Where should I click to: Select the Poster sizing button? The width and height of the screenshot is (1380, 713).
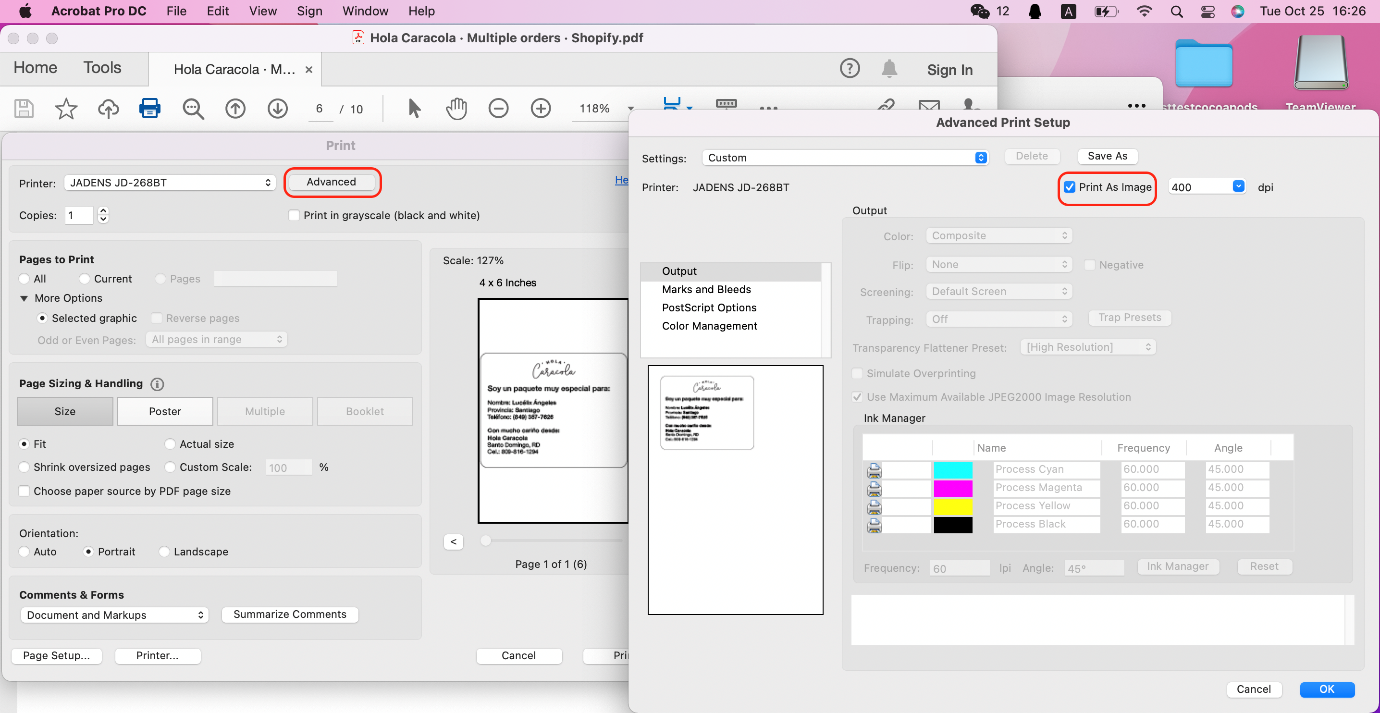click(x=165, y=411)
